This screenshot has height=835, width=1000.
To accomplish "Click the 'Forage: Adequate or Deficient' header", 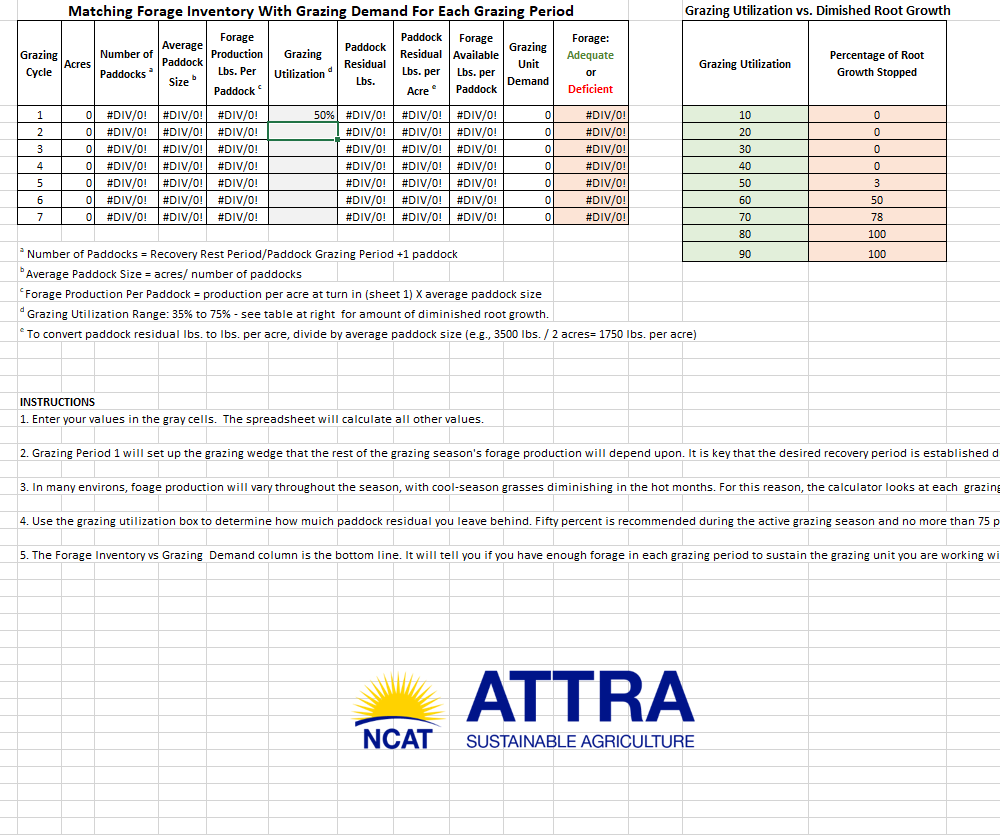I will pyautogui.click(x=590, y=64).
